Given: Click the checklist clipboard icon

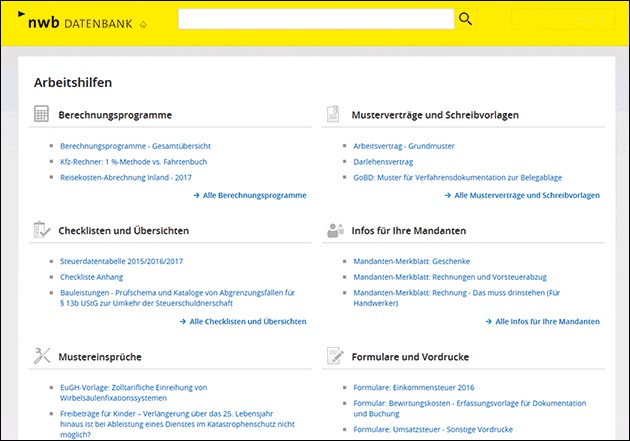Looking at the screenshot, I should click(42, 230).
